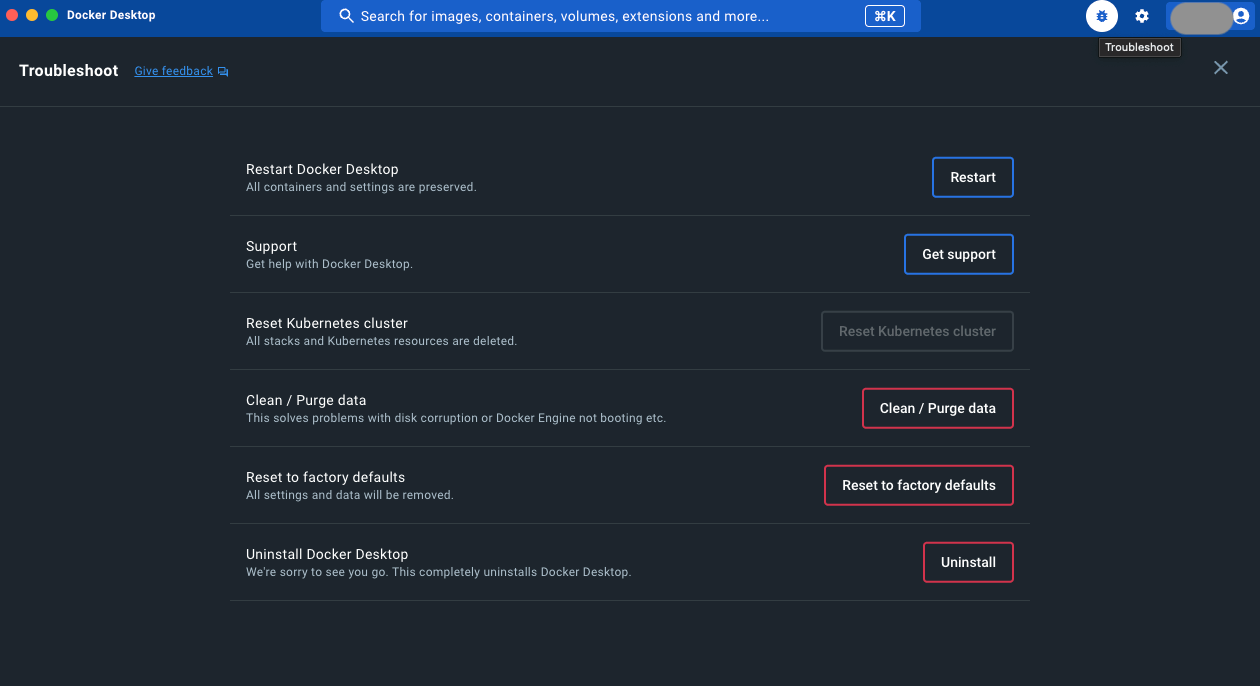Click the "Clean / Purge data" row heading
This screenshot has height=686, width=1260.
(306, 400)
